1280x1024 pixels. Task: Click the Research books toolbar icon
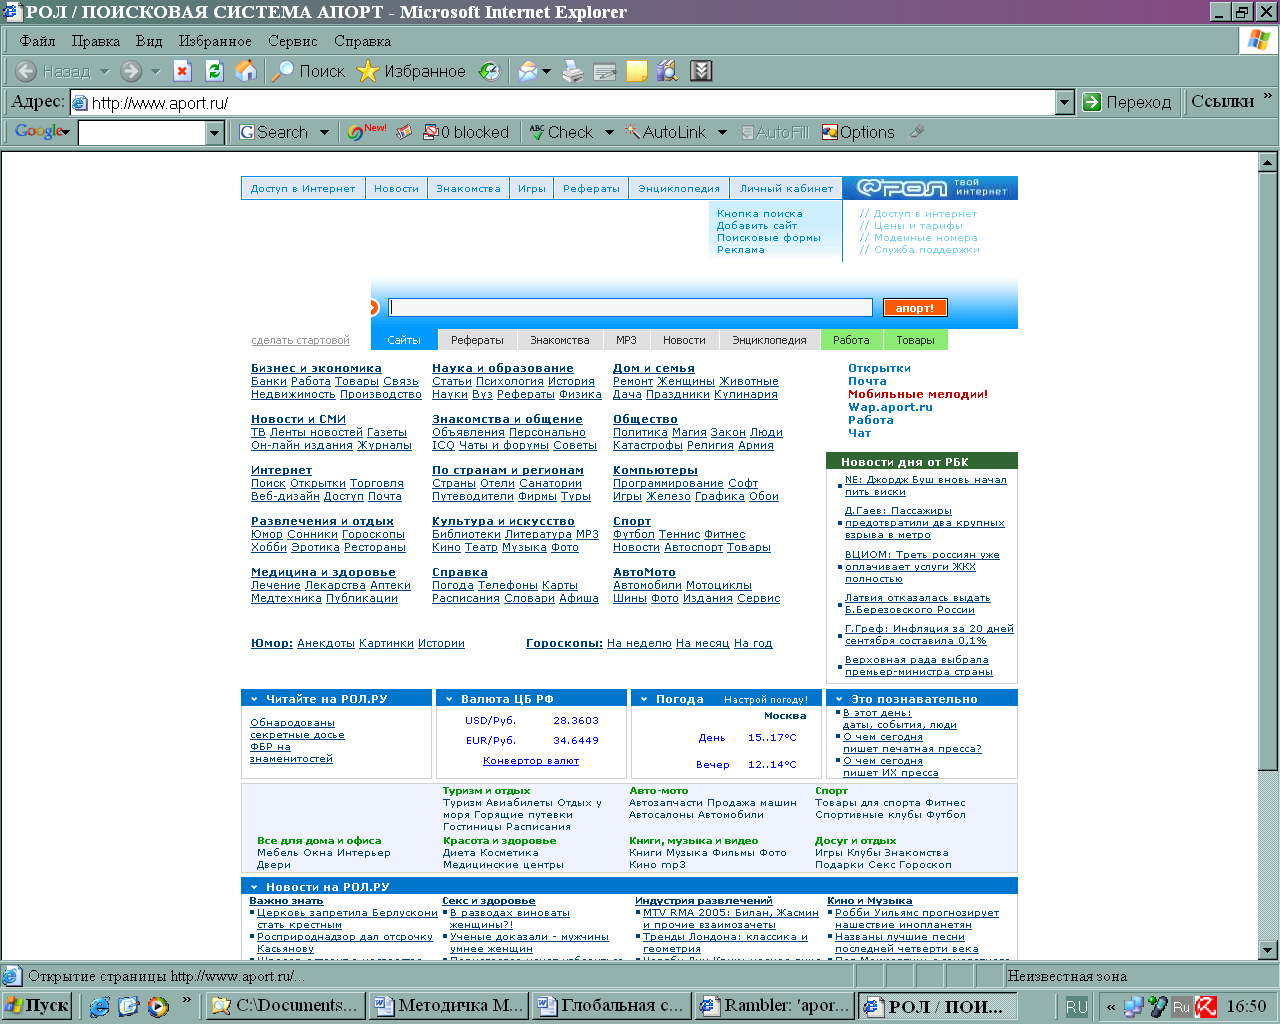tap(668, 71)
